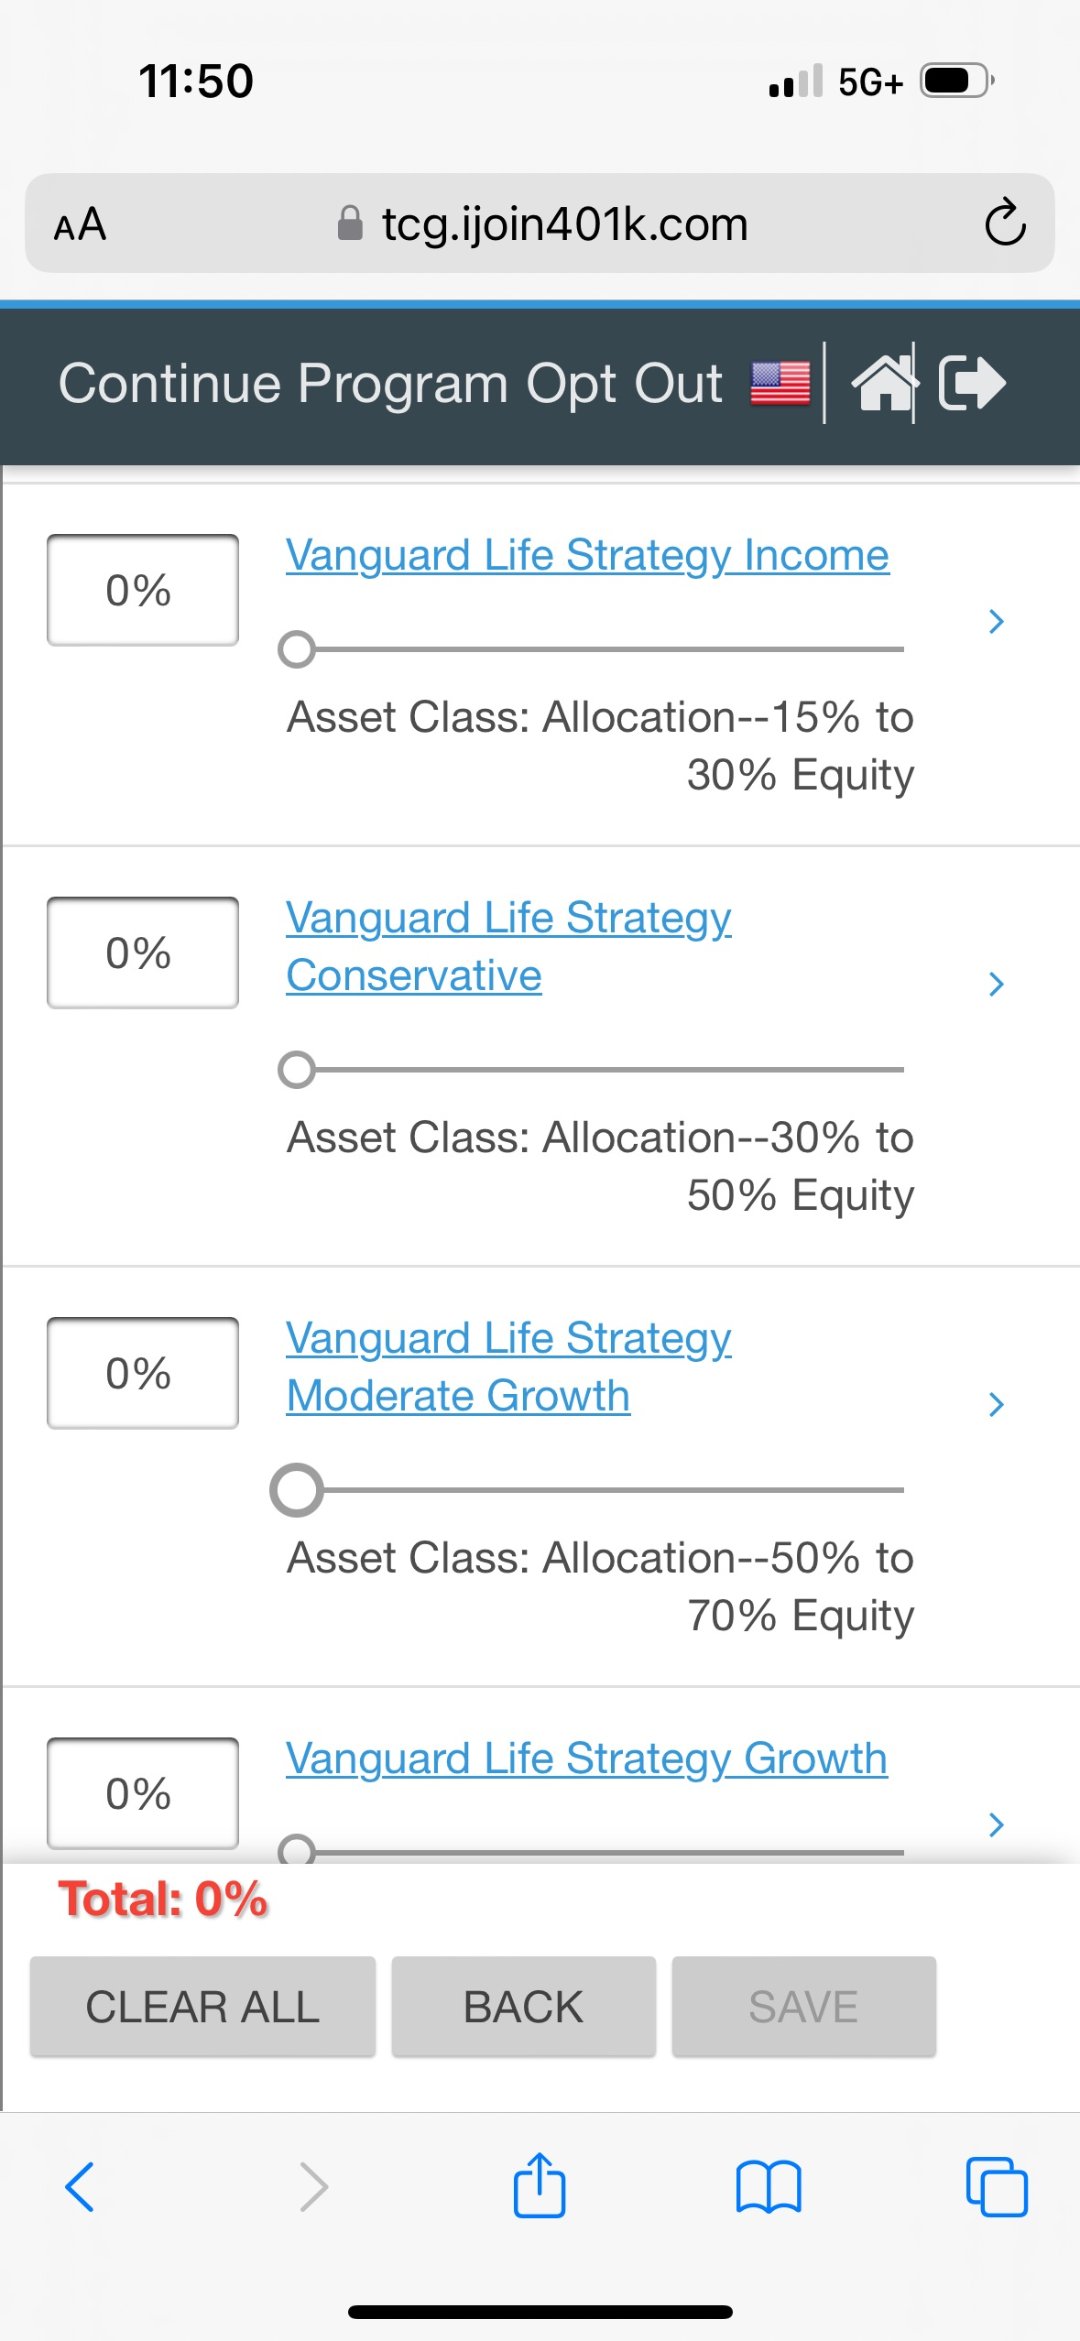Tap the home icon in header
Viewport: 1080px width, 2341px height.
point(883,383)
